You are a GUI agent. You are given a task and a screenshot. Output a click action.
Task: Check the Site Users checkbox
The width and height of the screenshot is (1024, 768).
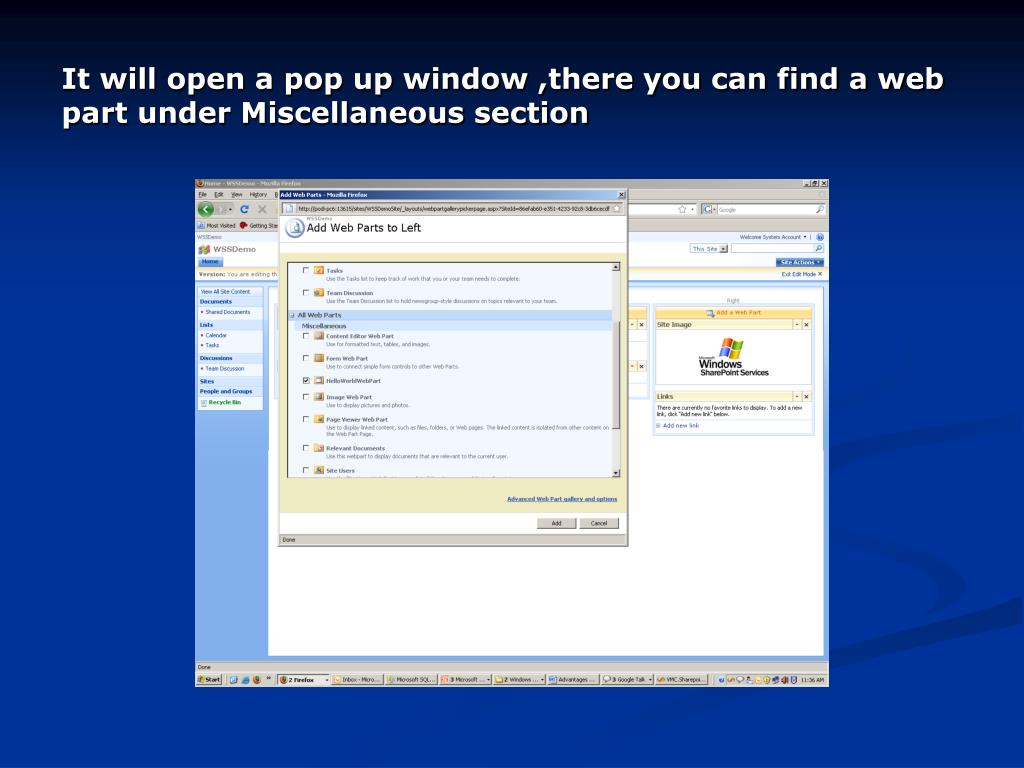point(306,470)
